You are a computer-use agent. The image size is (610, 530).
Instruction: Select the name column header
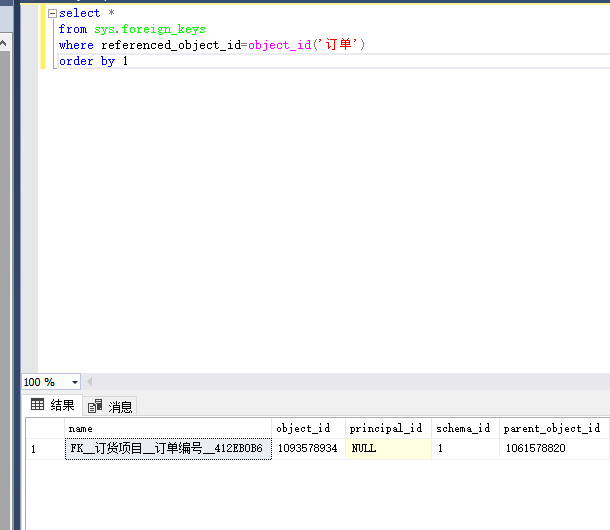pos(168,428)
